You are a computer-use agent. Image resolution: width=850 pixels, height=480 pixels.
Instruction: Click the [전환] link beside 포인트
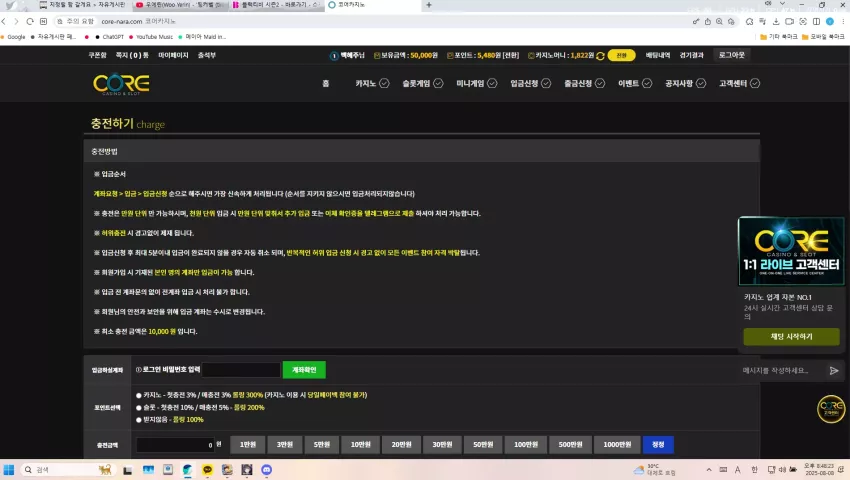point(511,55)
